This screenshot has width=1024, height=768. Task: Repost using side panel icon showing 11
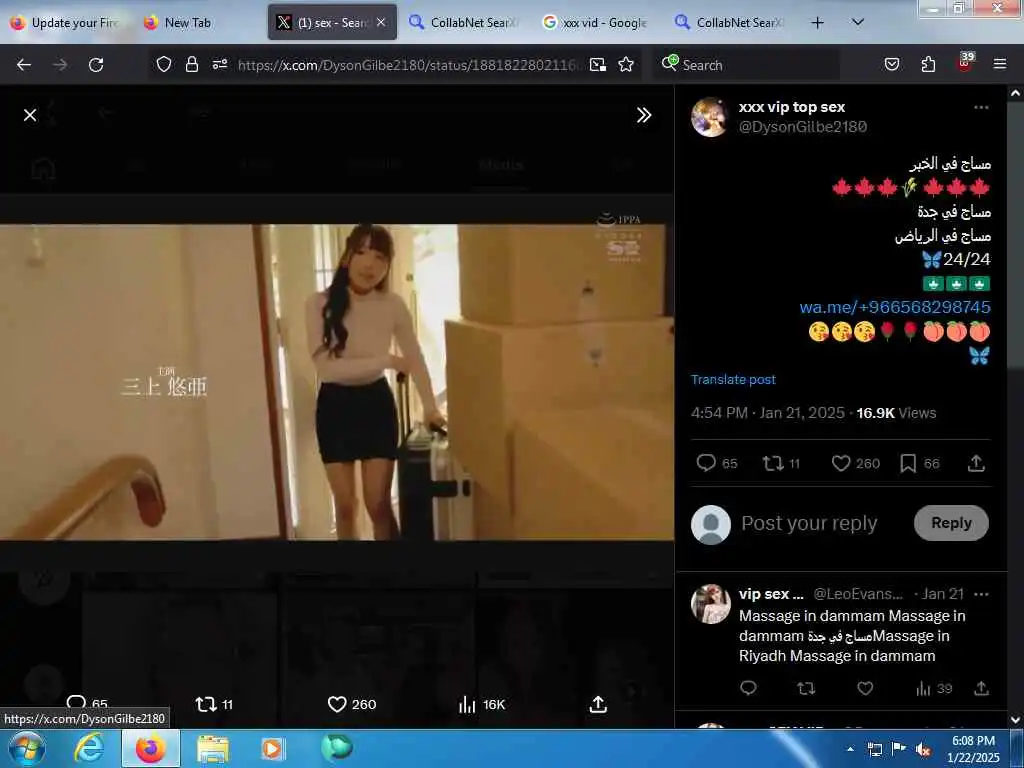[781, 463]
